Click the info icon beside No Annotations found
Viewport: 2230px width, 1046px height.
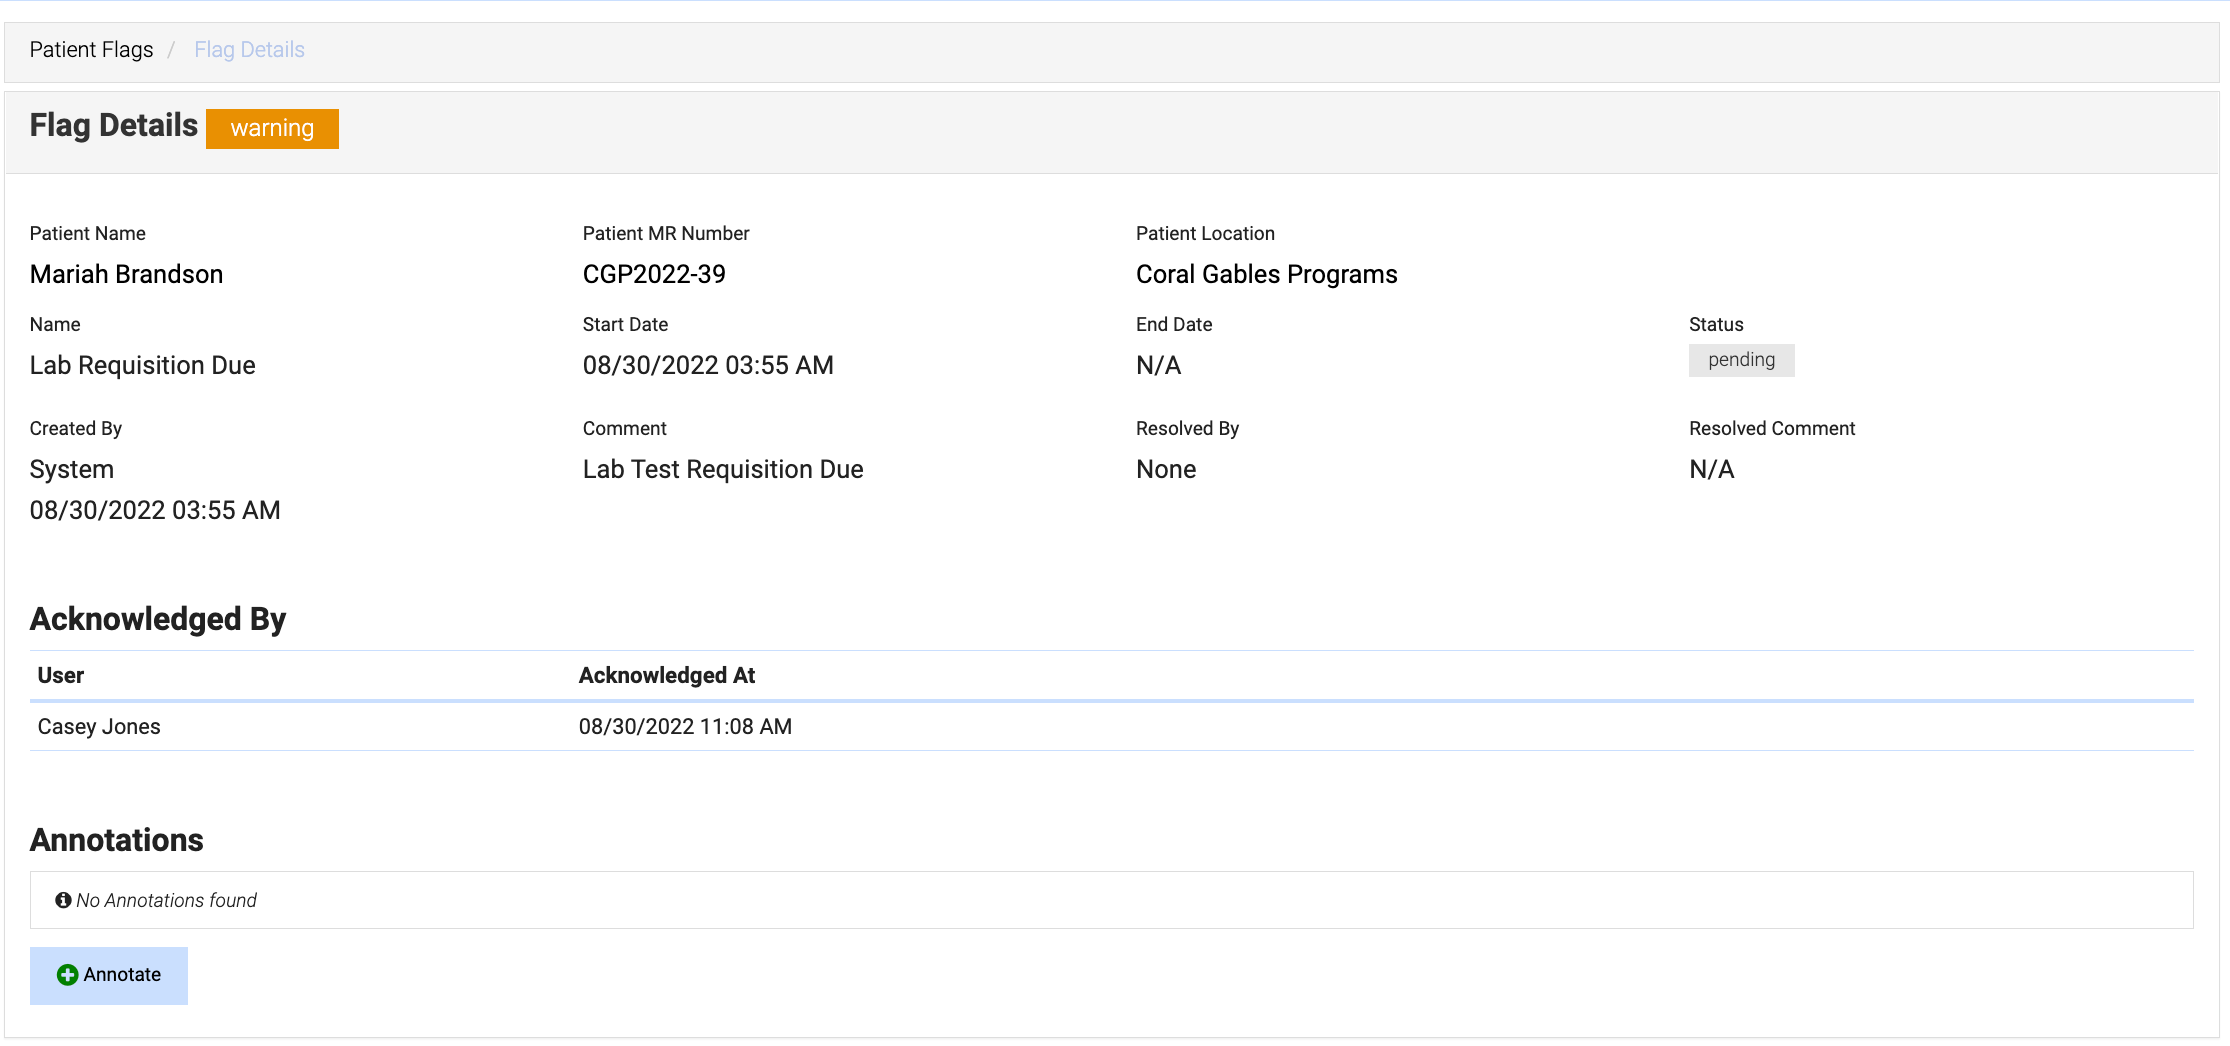[x=63, y=900]
